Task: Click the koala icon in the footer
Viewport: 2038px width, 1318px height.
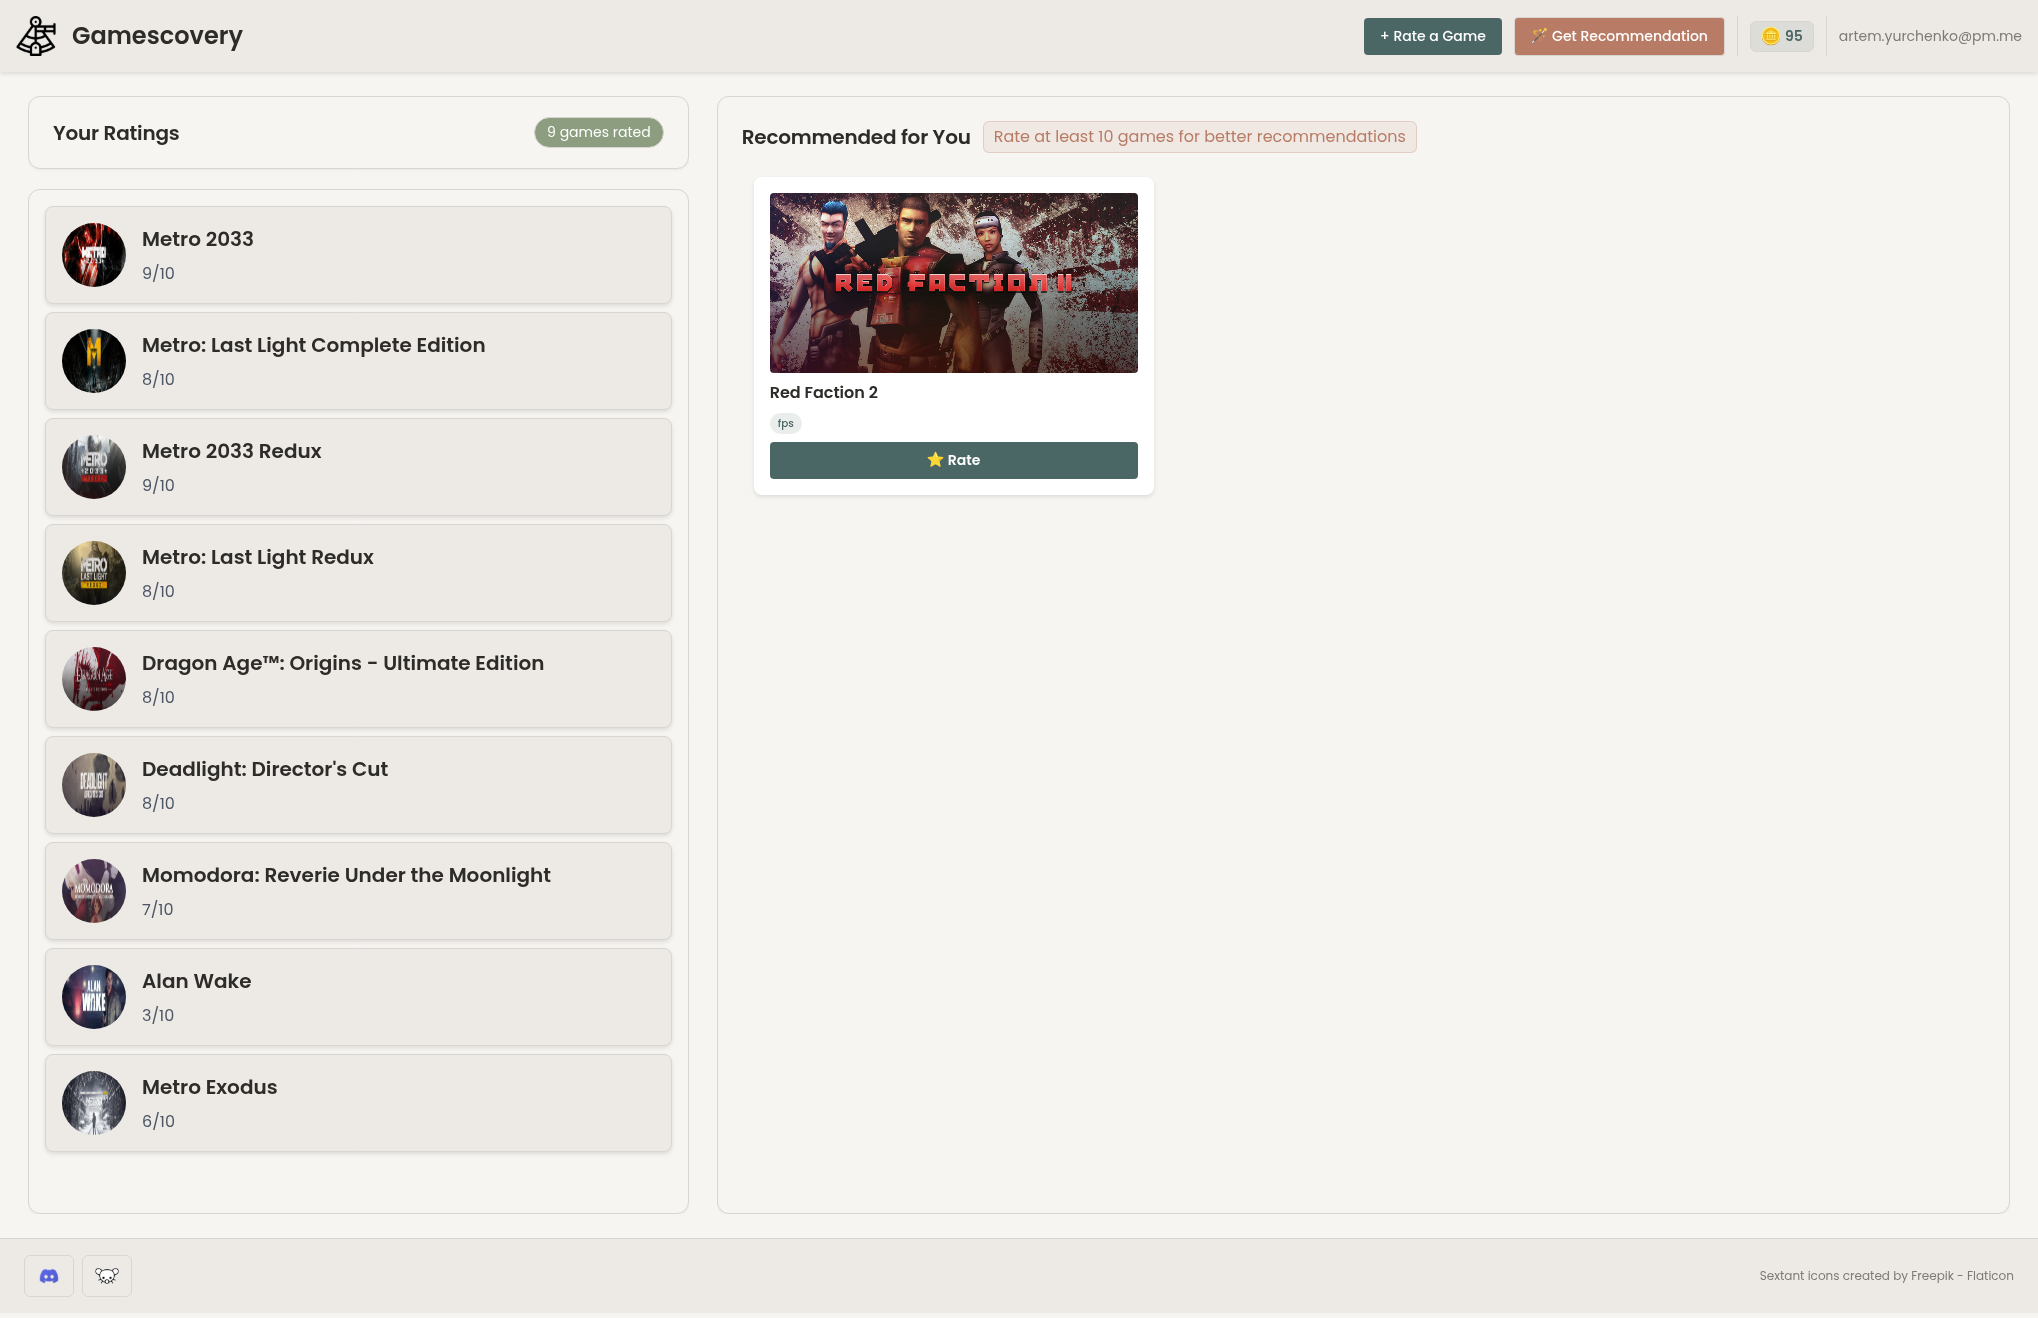Action: point(107,1276)
